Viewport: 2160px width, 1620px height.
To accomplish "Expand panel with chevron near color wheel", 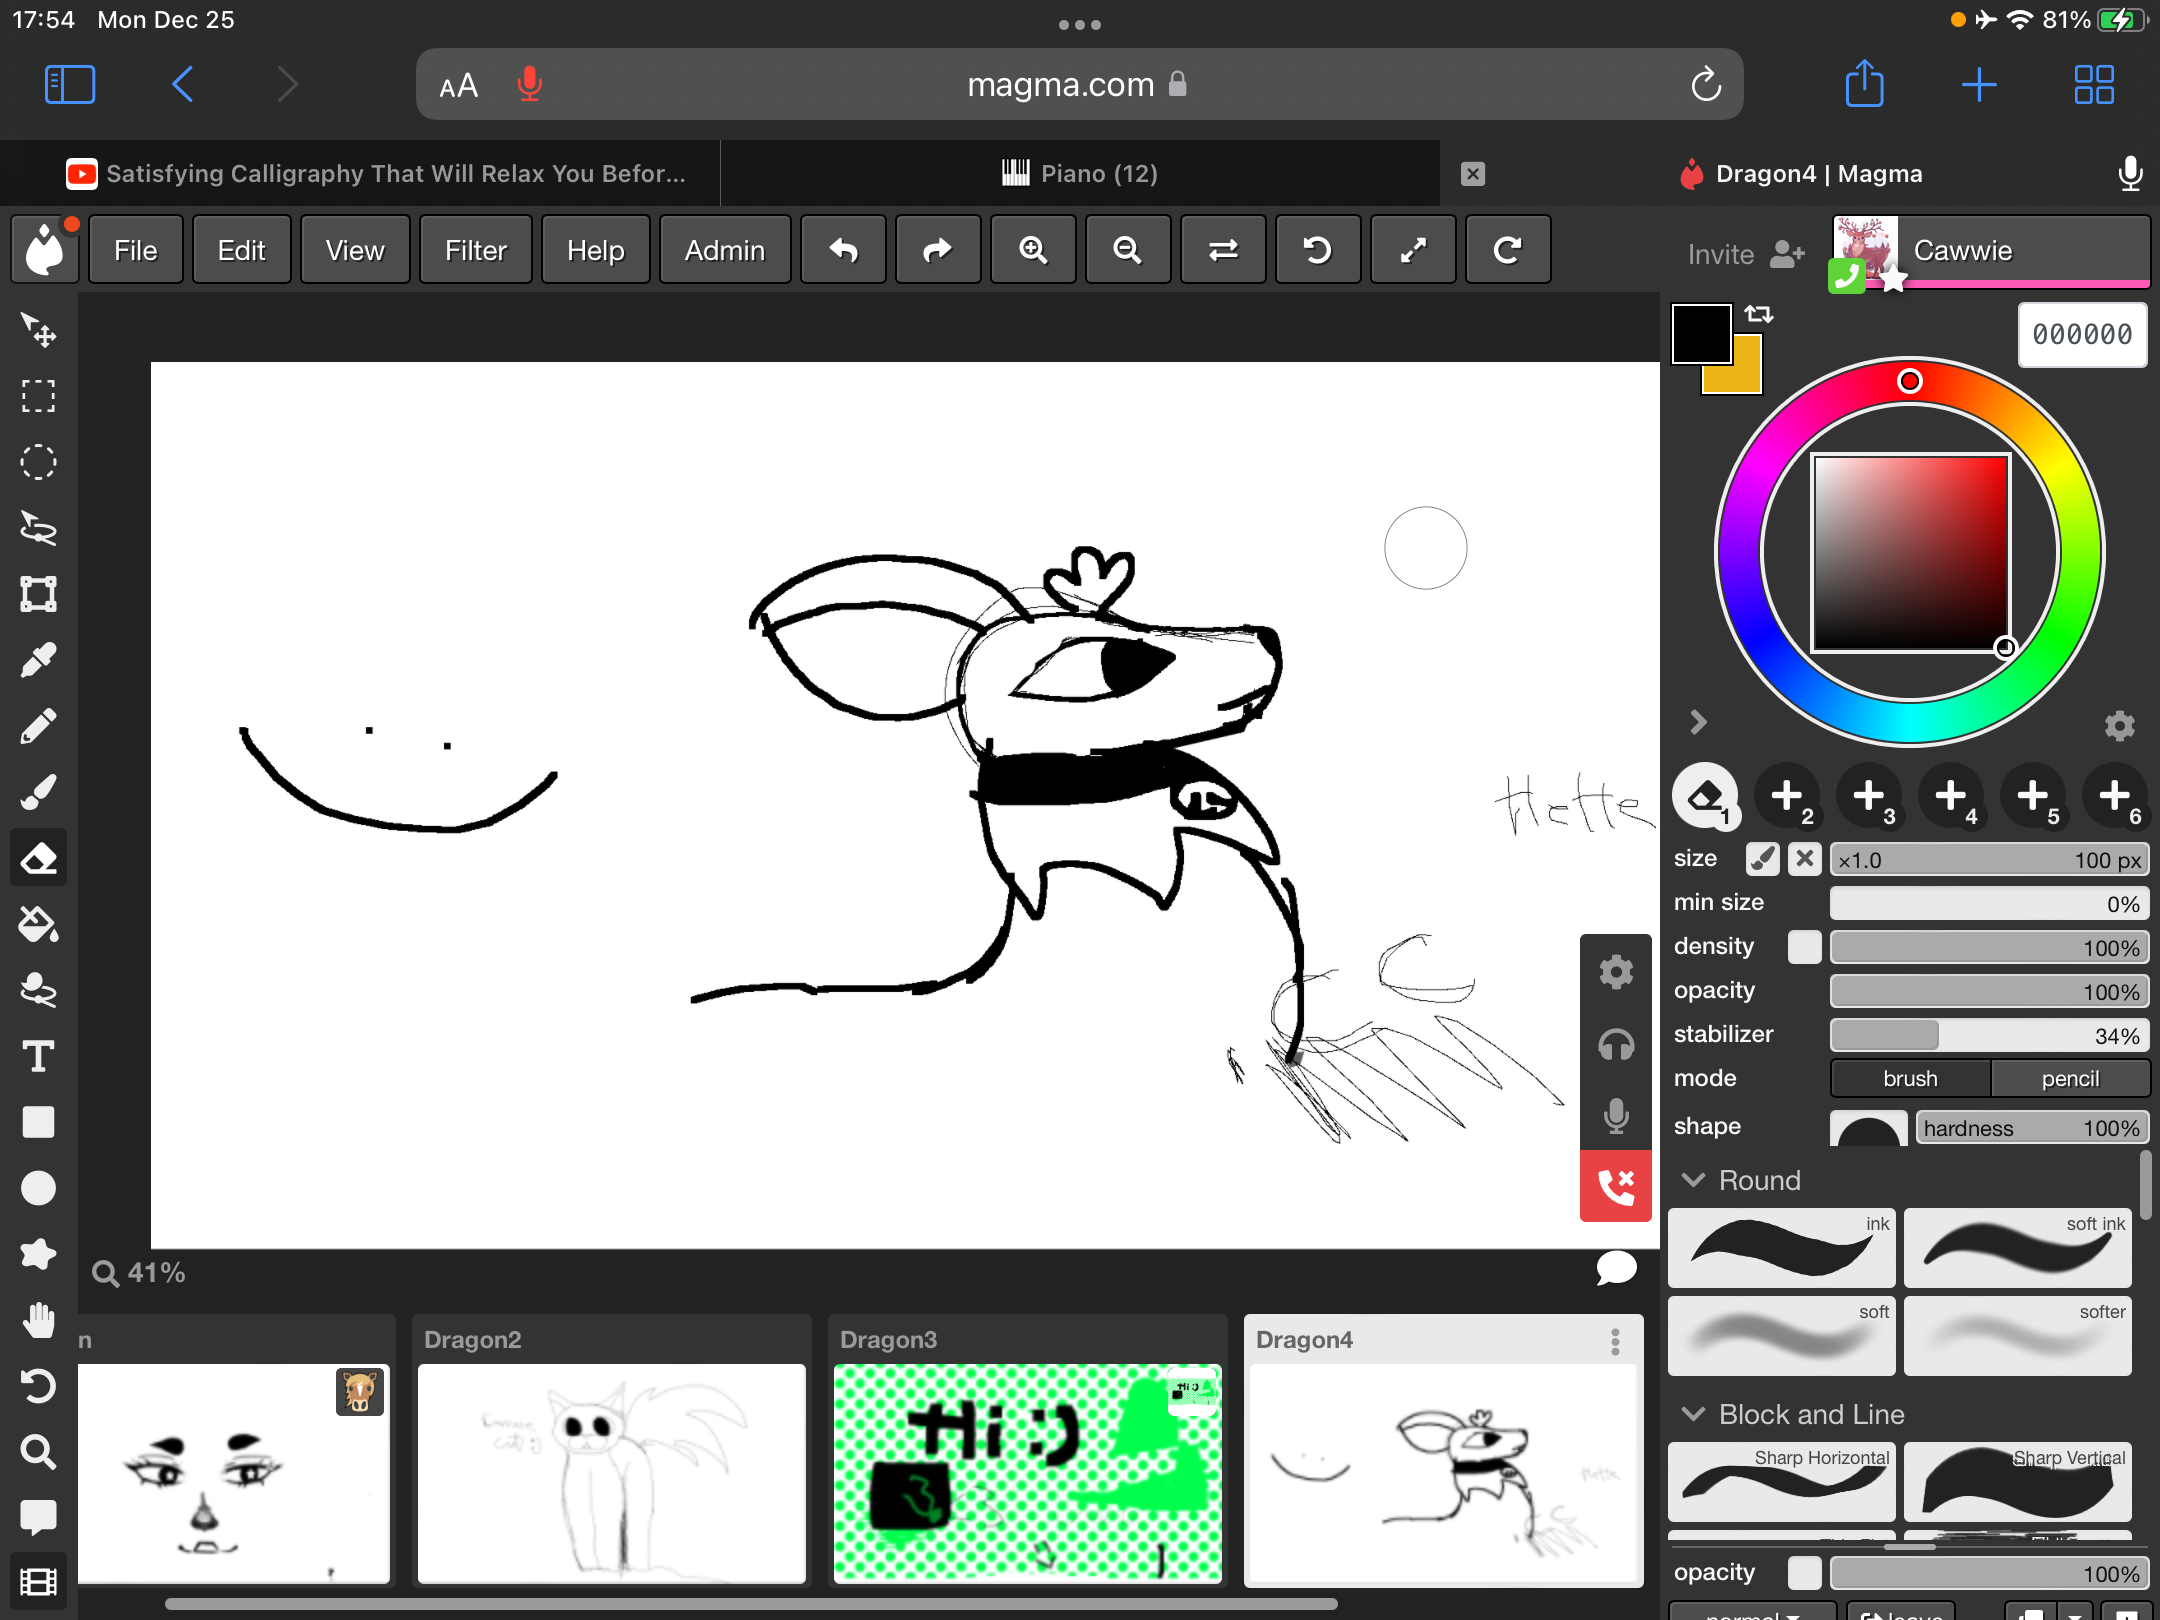I will [1697, 722].
